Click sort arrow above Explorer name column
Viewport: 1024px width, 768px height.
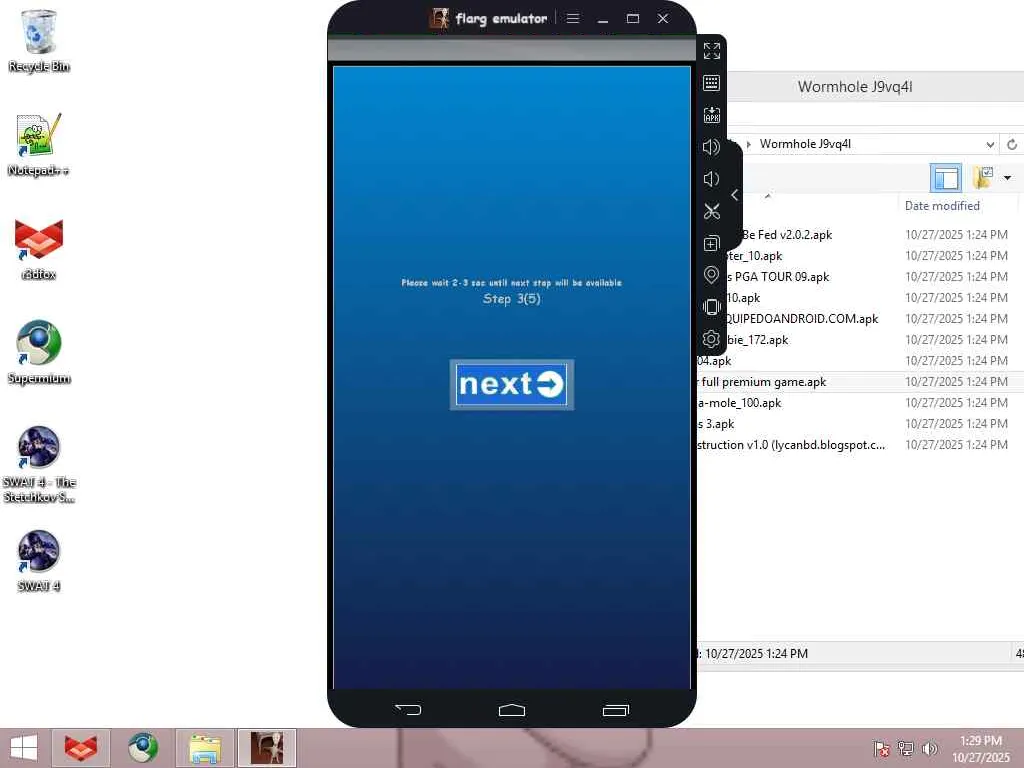(768, 195)
